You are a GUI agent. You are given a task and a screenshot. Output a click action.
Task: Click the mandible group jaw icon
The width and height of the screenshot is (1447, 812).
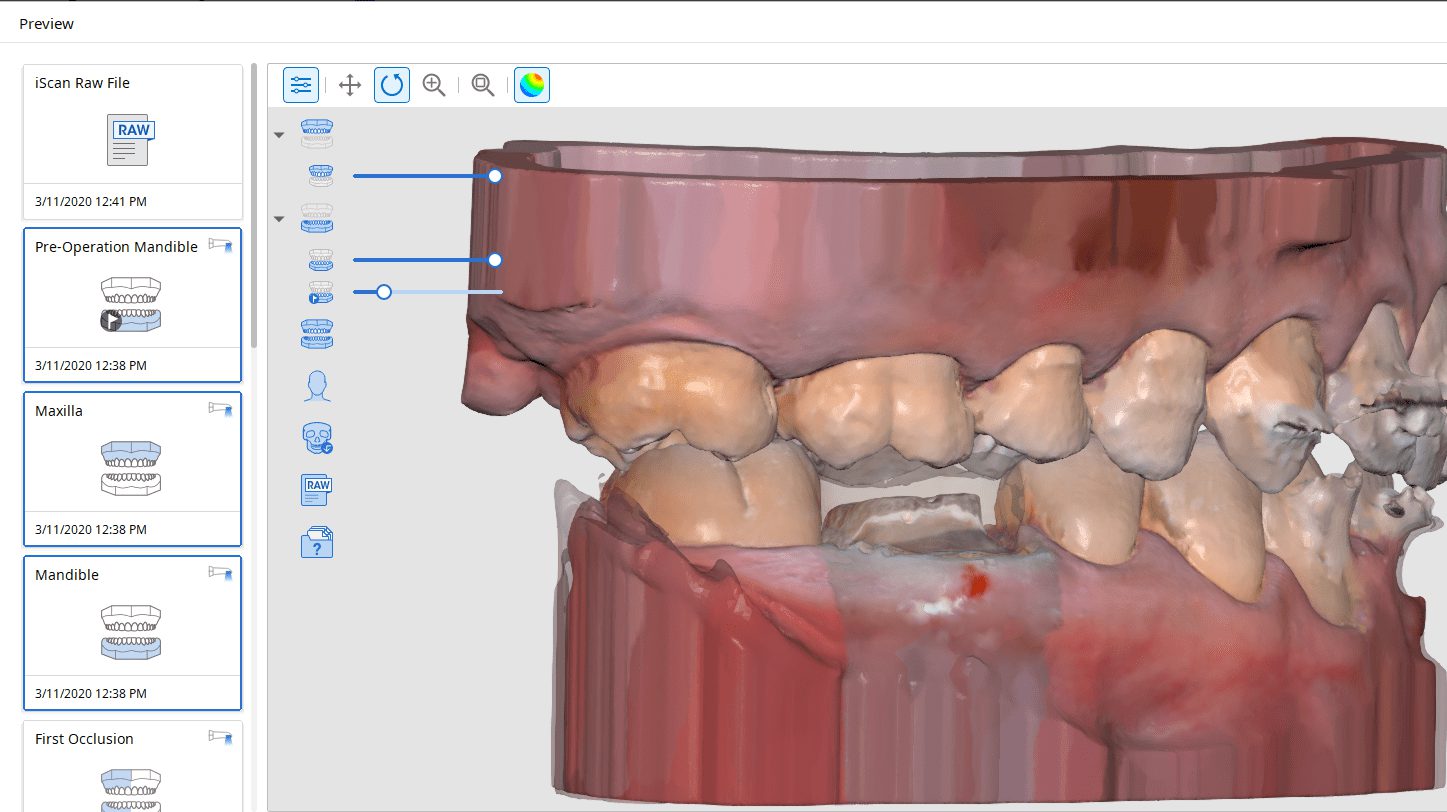point(317,217)
